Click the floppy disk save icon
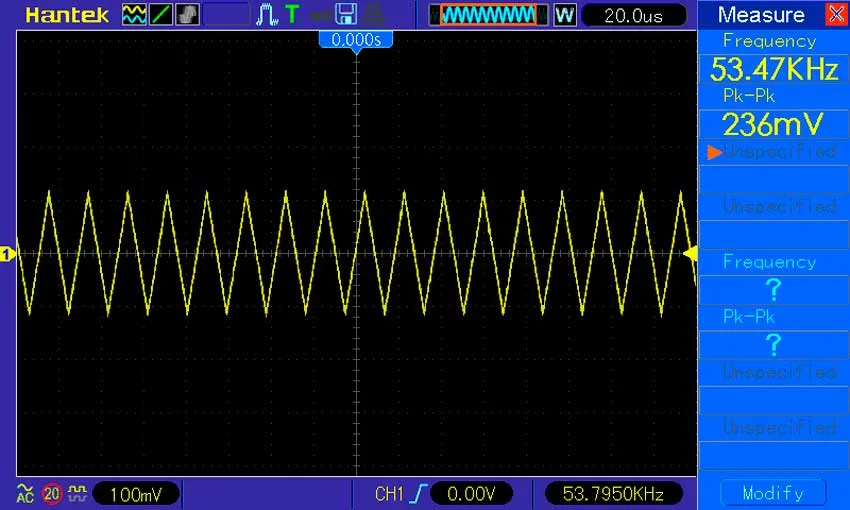 point(346,15)
